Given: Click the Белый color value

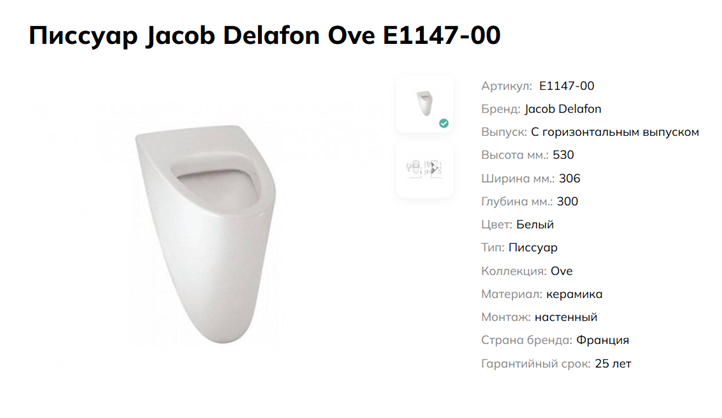Looking at the screenshot, I should (x=535, y=225).
